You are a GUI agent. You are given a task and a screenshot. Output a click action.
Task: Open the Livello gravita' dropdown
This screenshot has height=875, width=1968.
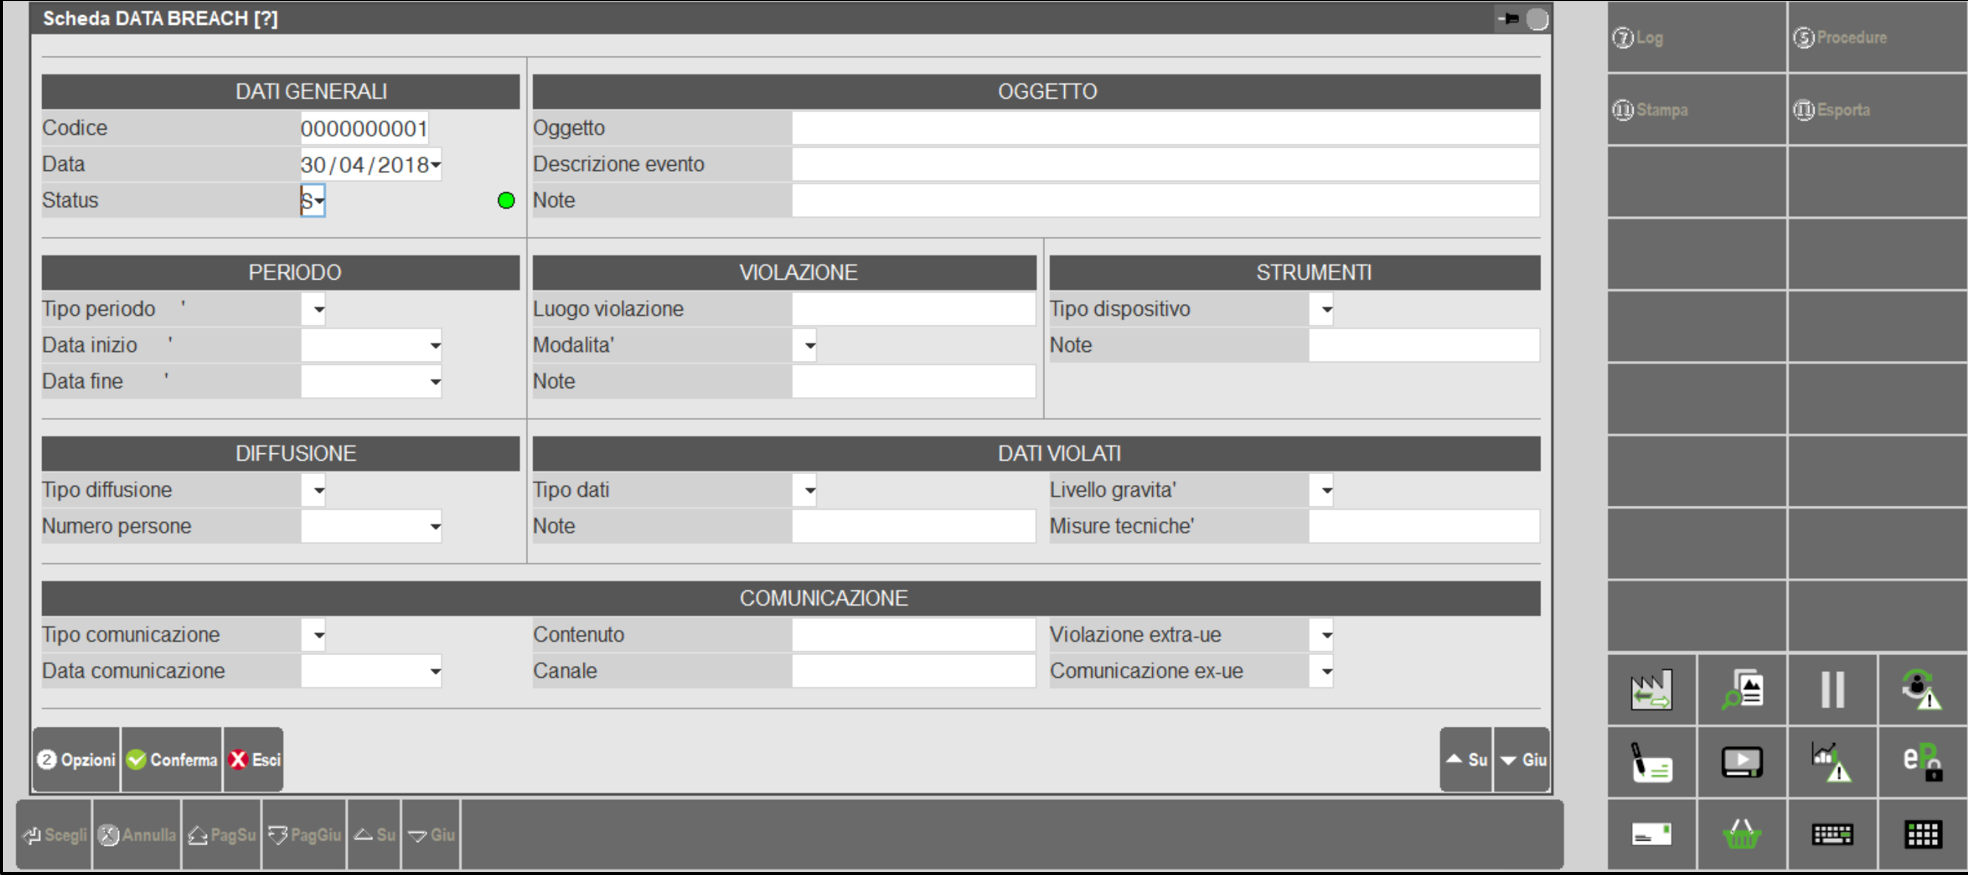click(x=1326, y=491)
